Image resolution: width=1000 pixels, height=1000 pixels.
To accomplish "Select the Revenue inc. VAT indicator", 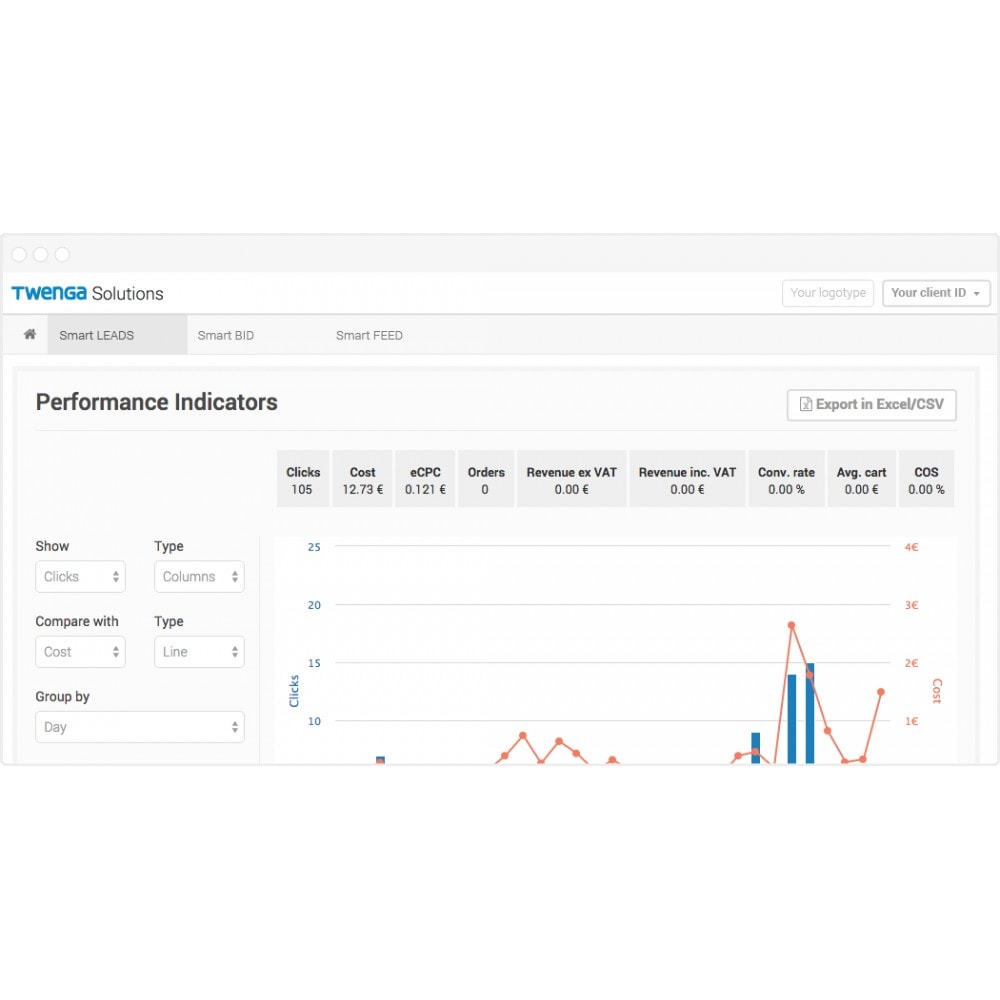I will pyautogui.click(x=687, y=479).
